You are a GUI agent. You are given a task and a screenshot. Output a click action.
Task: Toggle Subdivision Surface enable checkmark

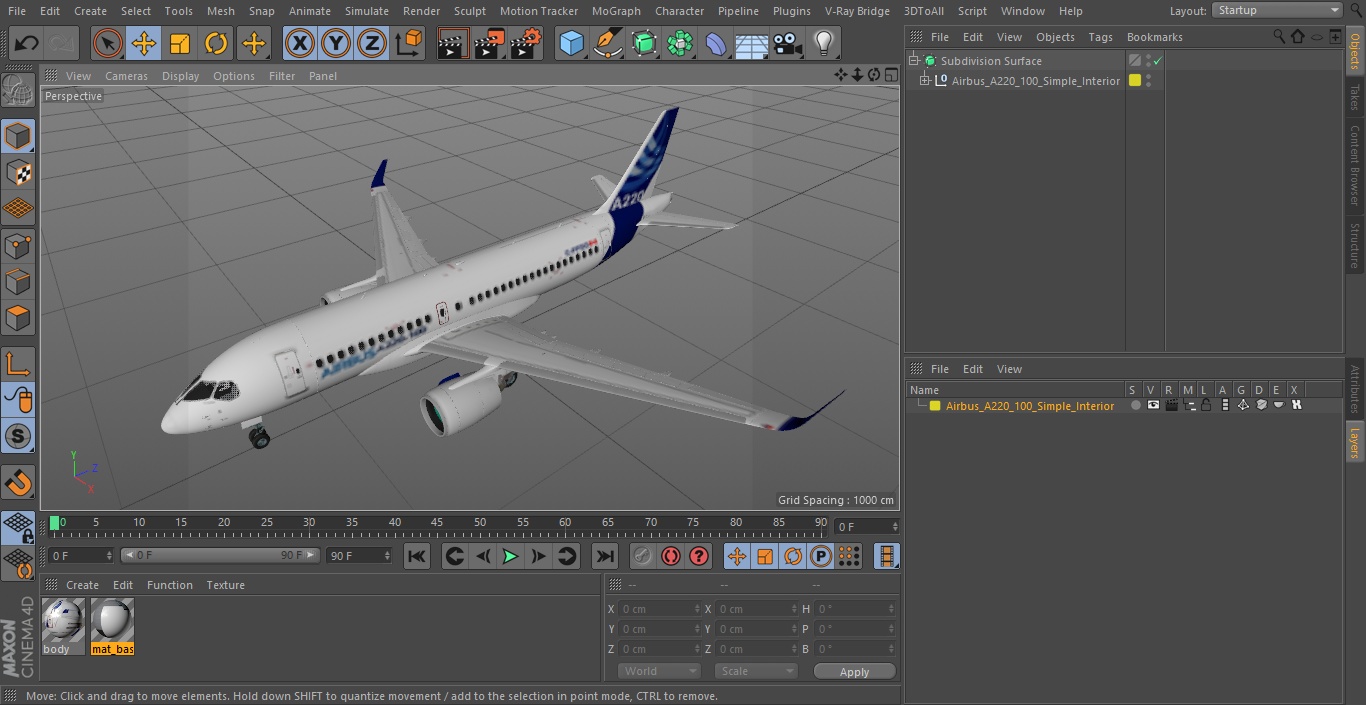[x=1157, y=61]
